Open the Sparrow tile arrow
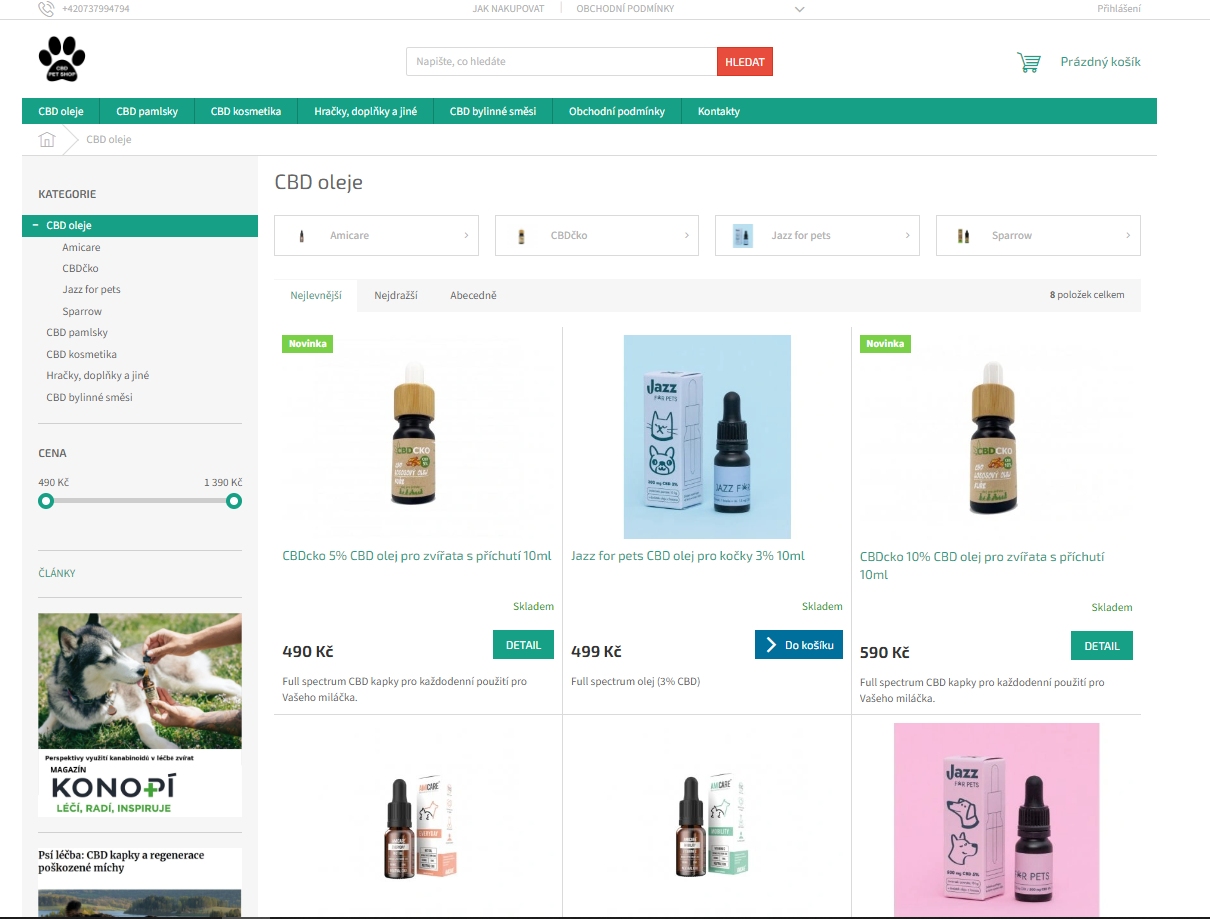Image resolution: width=1210 pixels, height=919 pixels. click(x=1128, y=236)
